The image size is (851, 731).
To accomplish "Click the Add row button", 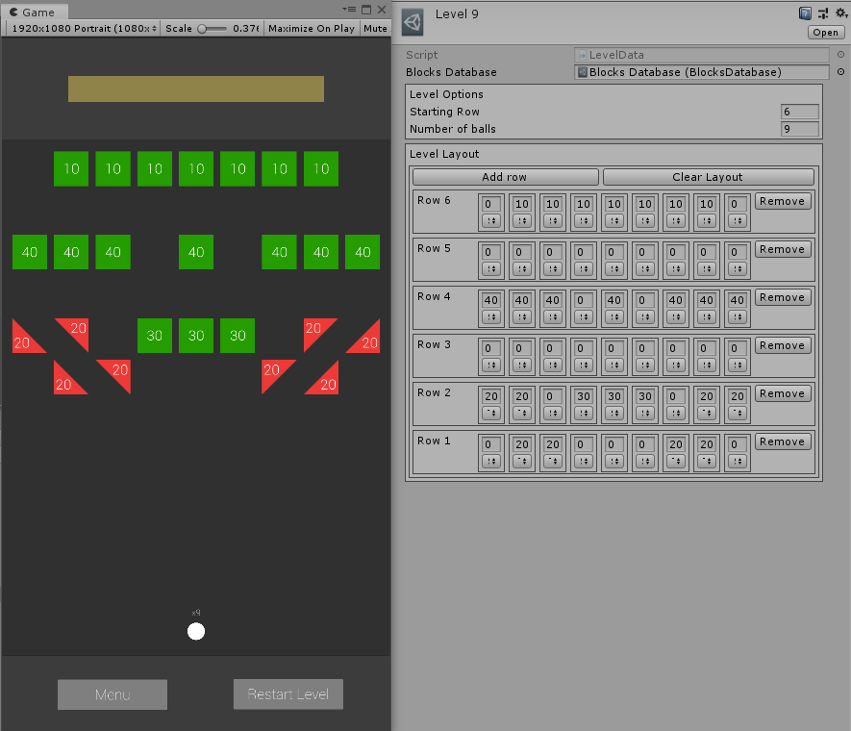I will click(x=504, y=177).
